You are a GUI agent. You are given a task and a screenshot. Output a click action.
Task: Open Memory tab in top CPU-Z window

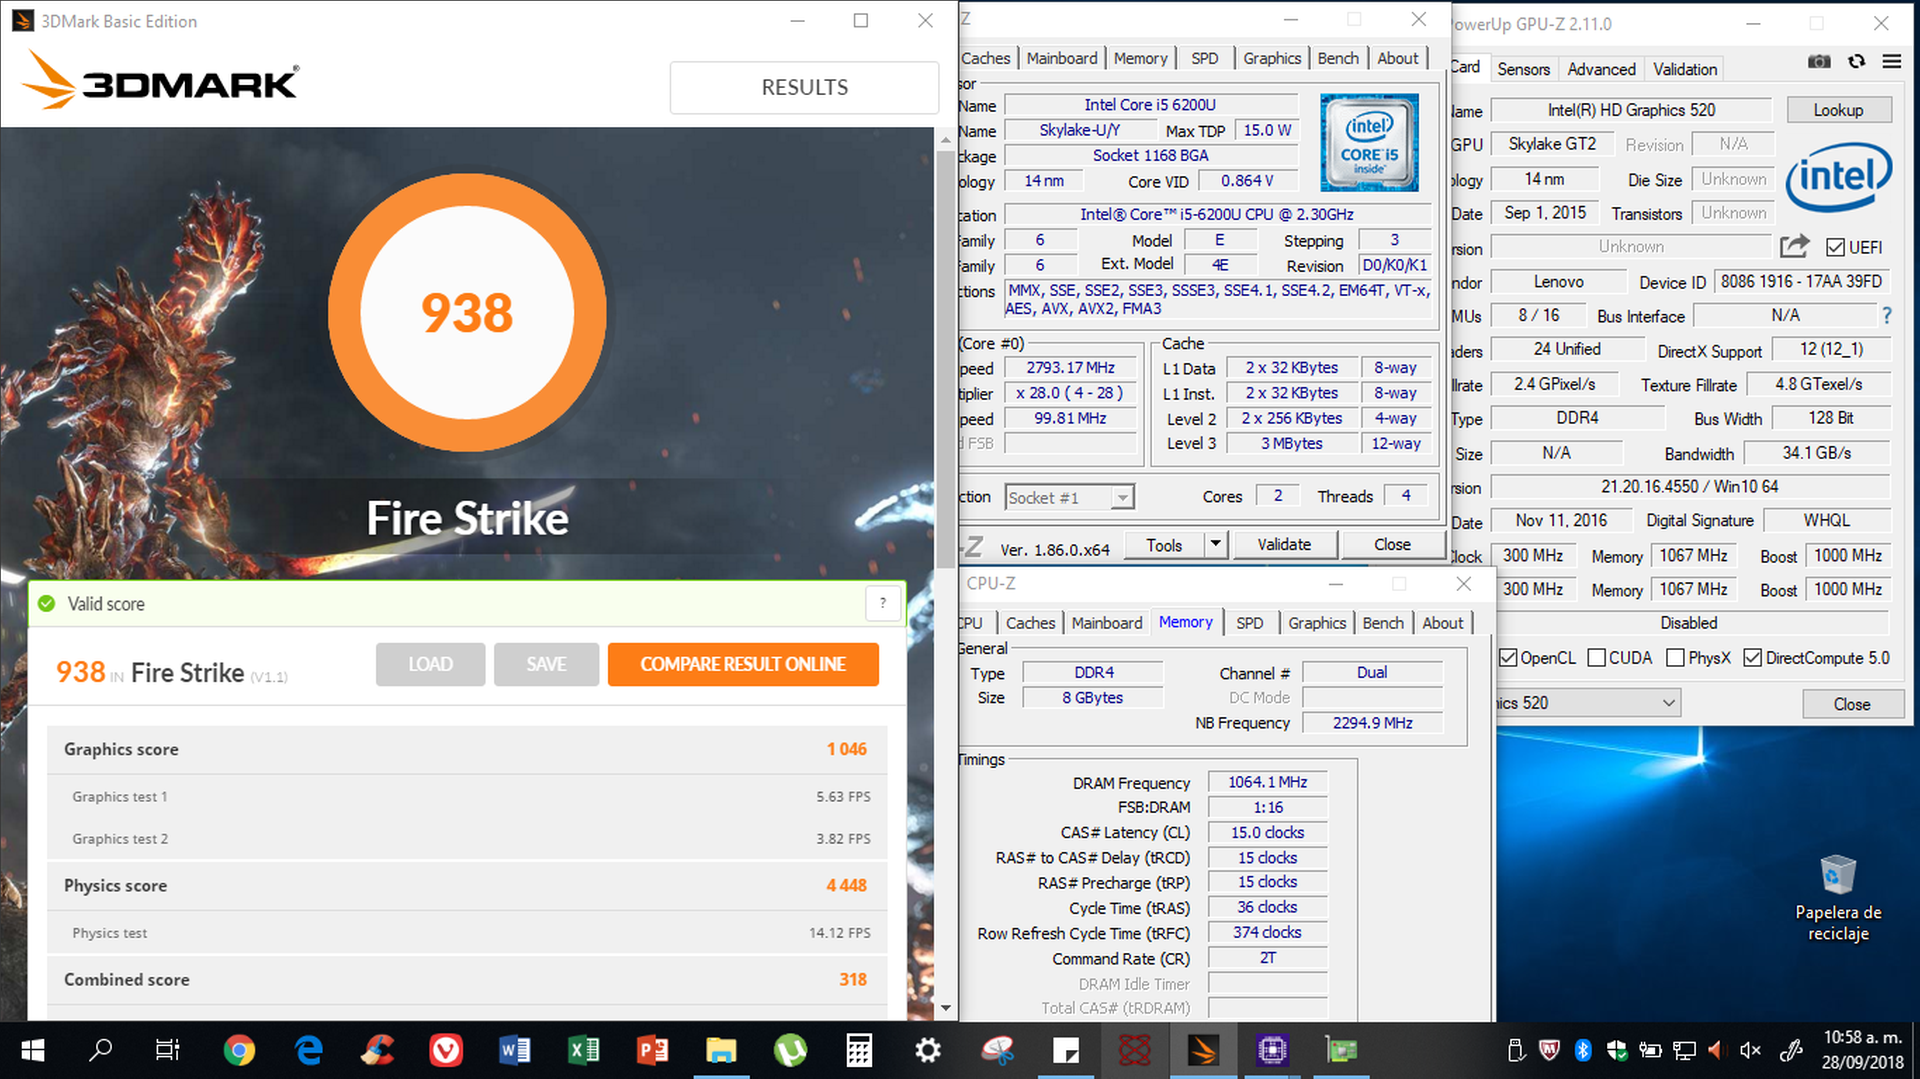click(x=1140, y=58)
